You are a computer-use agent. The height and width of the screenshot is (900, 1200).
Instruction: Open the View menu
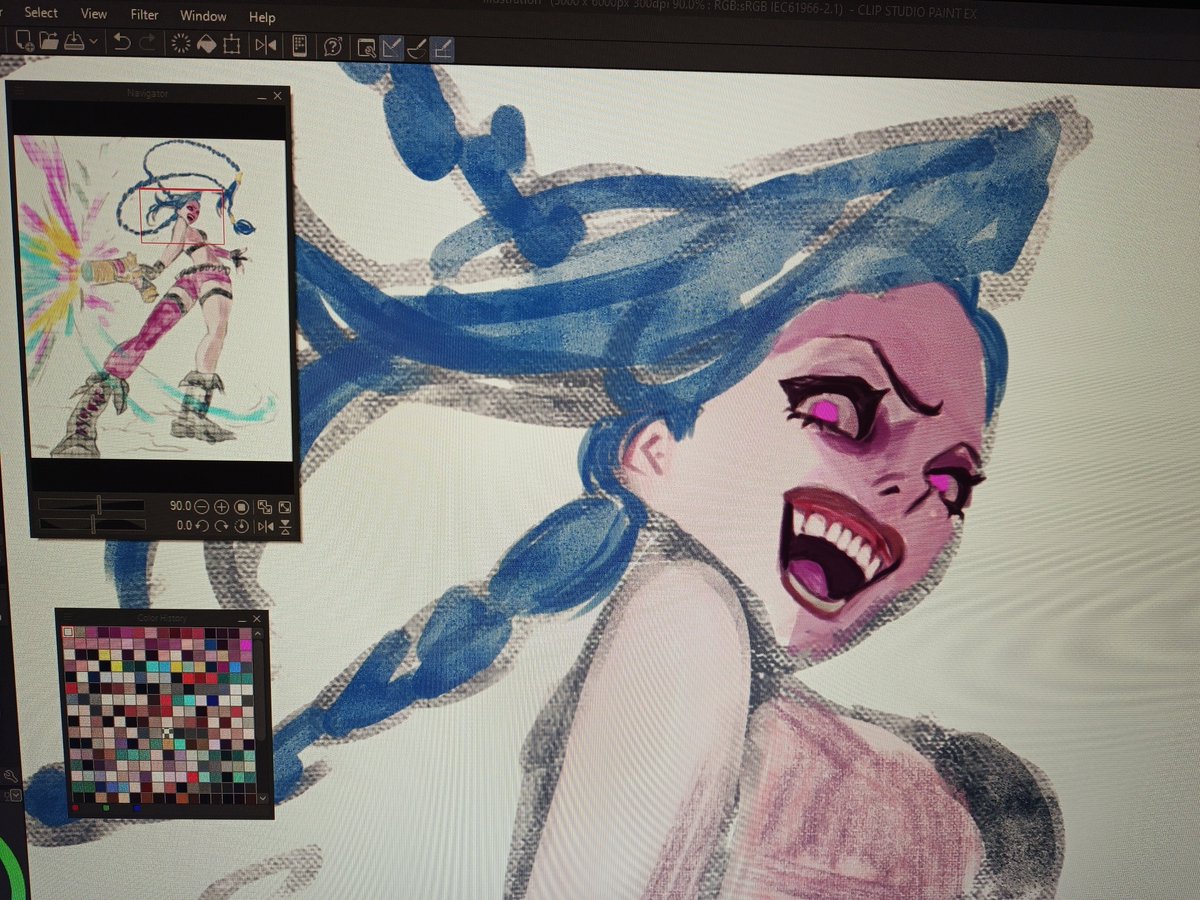coord(94,14)
